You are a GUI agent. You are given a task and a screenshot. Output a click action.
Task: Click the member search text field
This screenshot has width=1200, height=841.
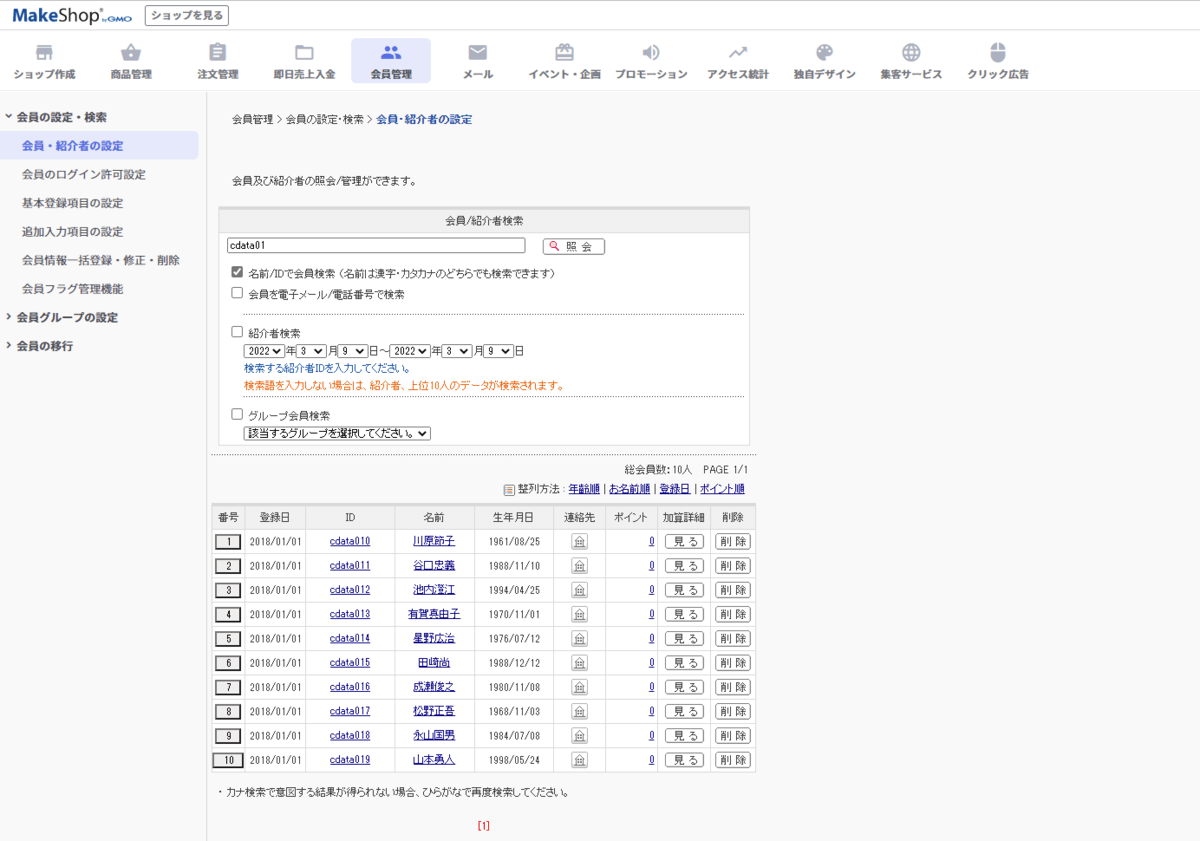376,245
